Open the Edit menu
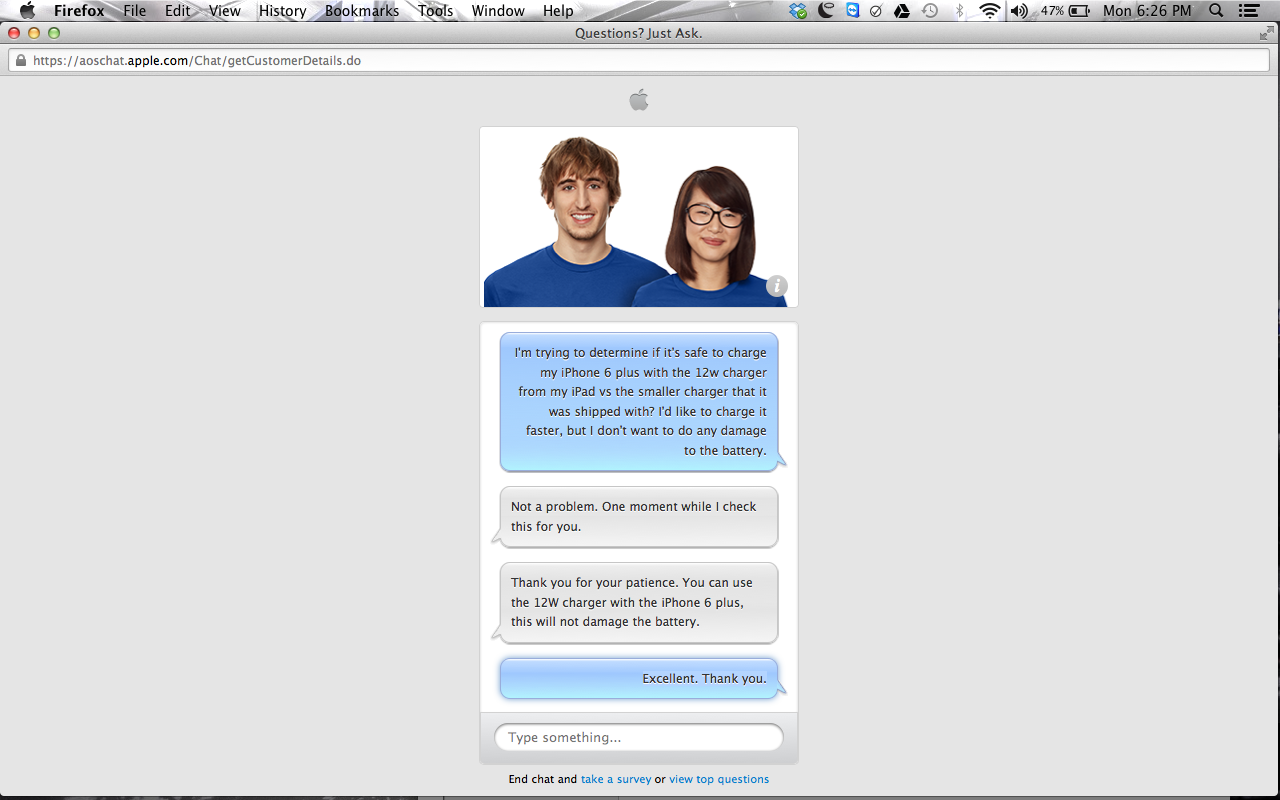Image resolution: width=1280 pixels, height=800 pixels. pyautogui.click(x=178, y=11)
